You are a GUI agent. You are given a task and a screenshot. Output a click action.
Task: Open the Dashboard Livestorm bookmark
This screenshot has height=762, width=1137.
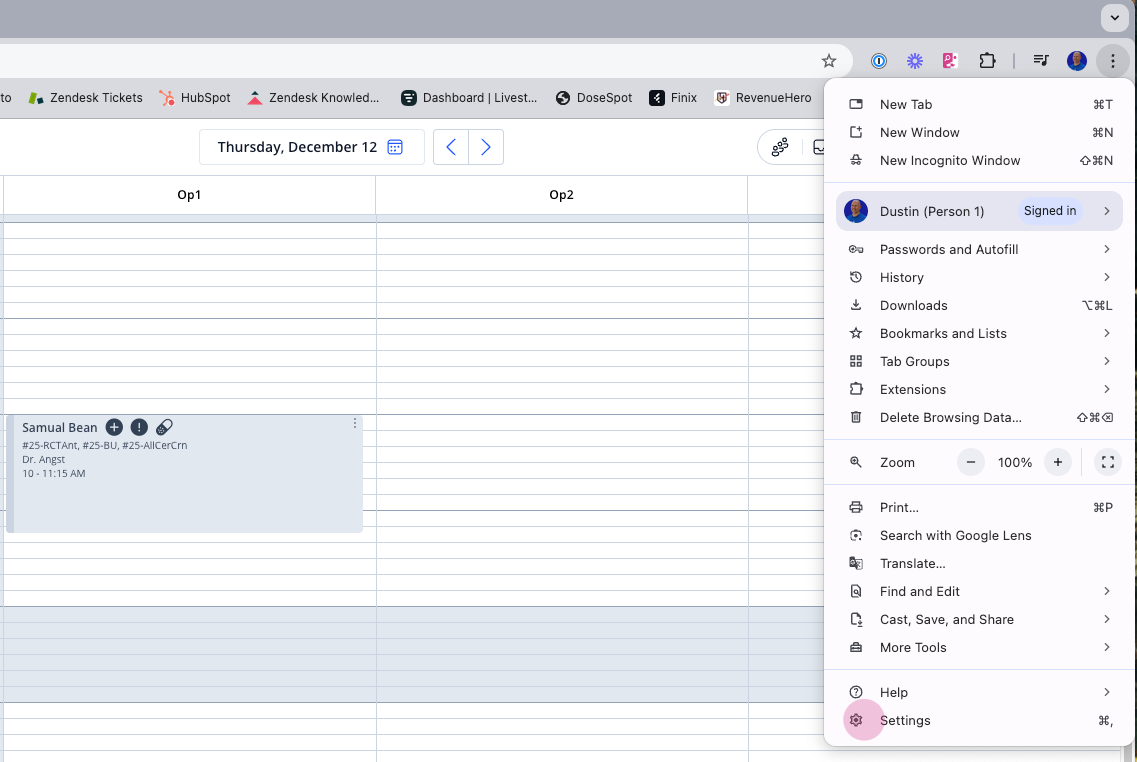[469, 98]
